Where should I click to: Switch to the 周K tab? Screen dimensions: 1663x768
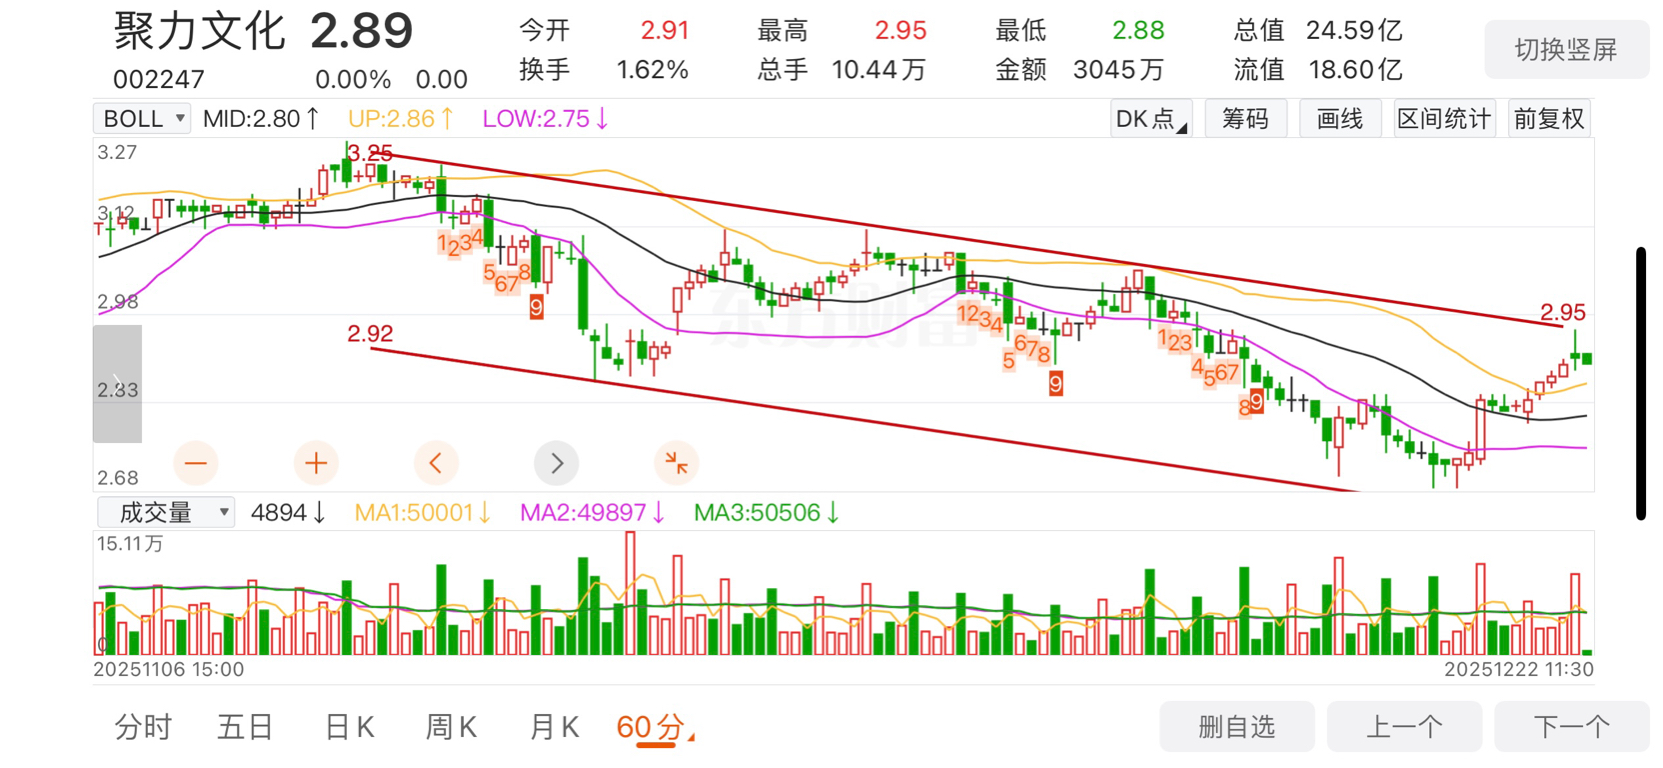(x=452, y=727)
